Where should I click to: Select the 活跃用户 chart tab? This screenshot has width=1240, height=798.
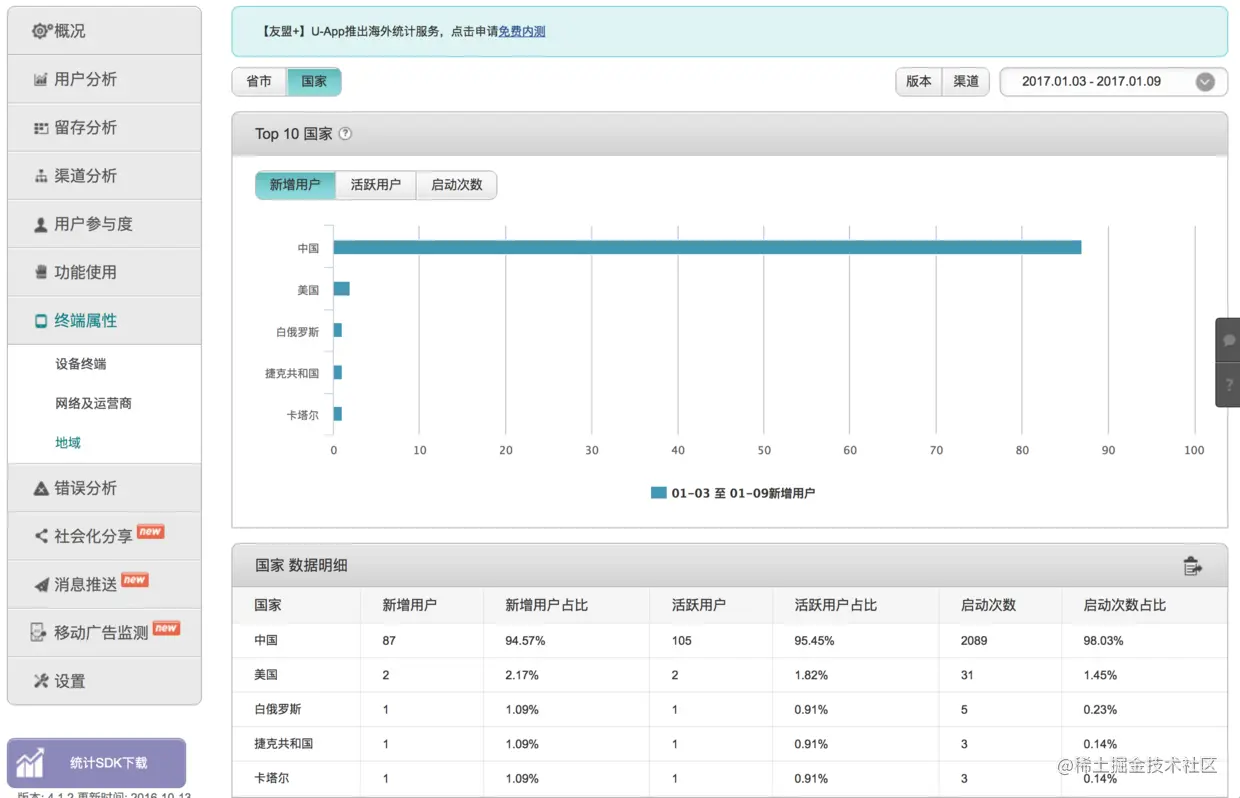click(376, 185)
